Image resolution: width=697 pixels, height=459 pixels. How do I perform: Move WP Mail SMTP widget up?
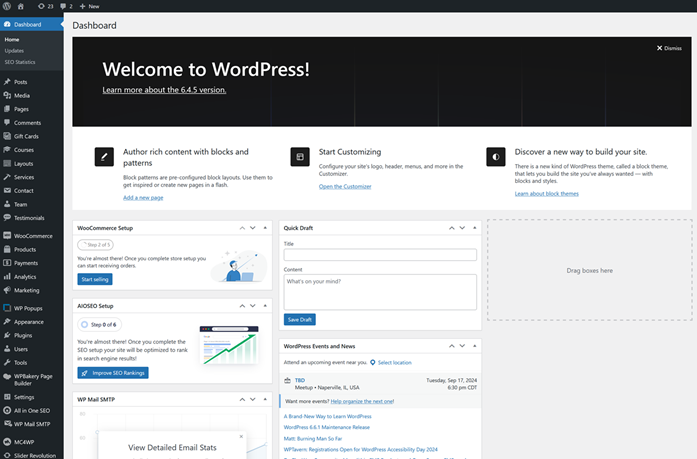coord(240,399)
